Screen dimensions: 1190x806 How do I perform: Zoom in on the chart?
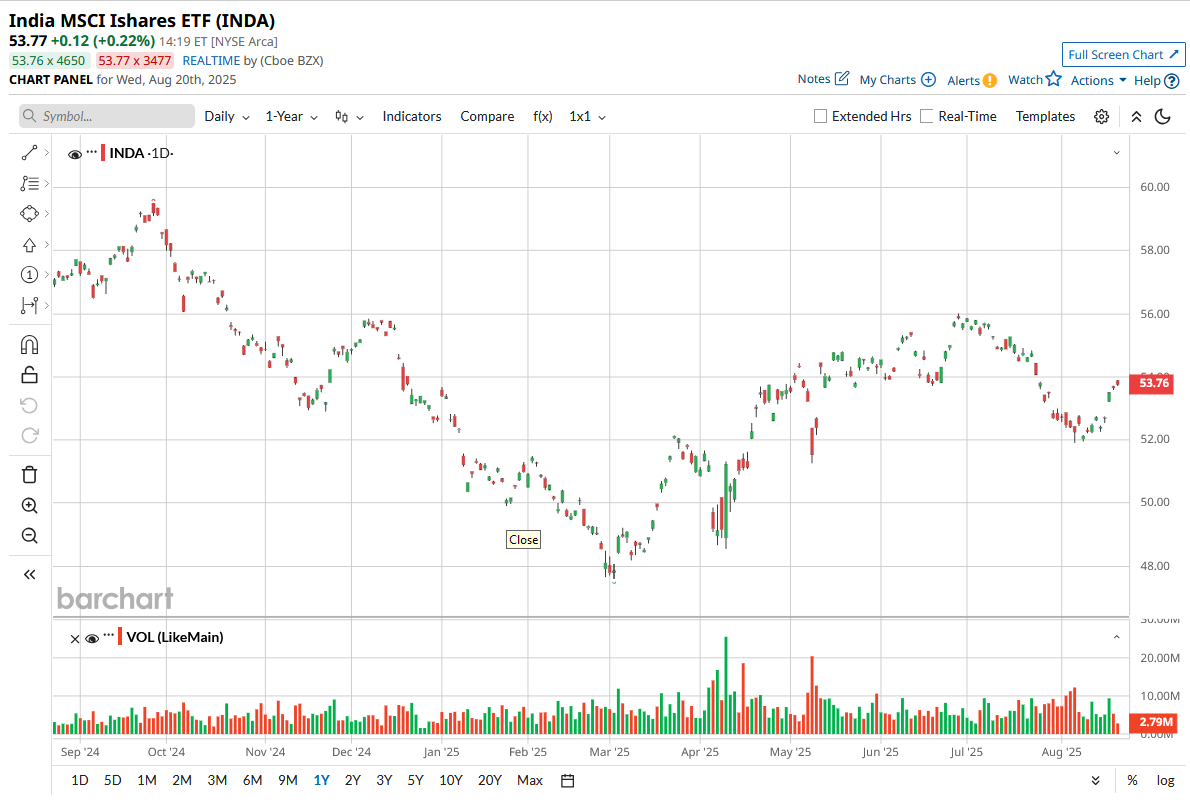point(29,505)
